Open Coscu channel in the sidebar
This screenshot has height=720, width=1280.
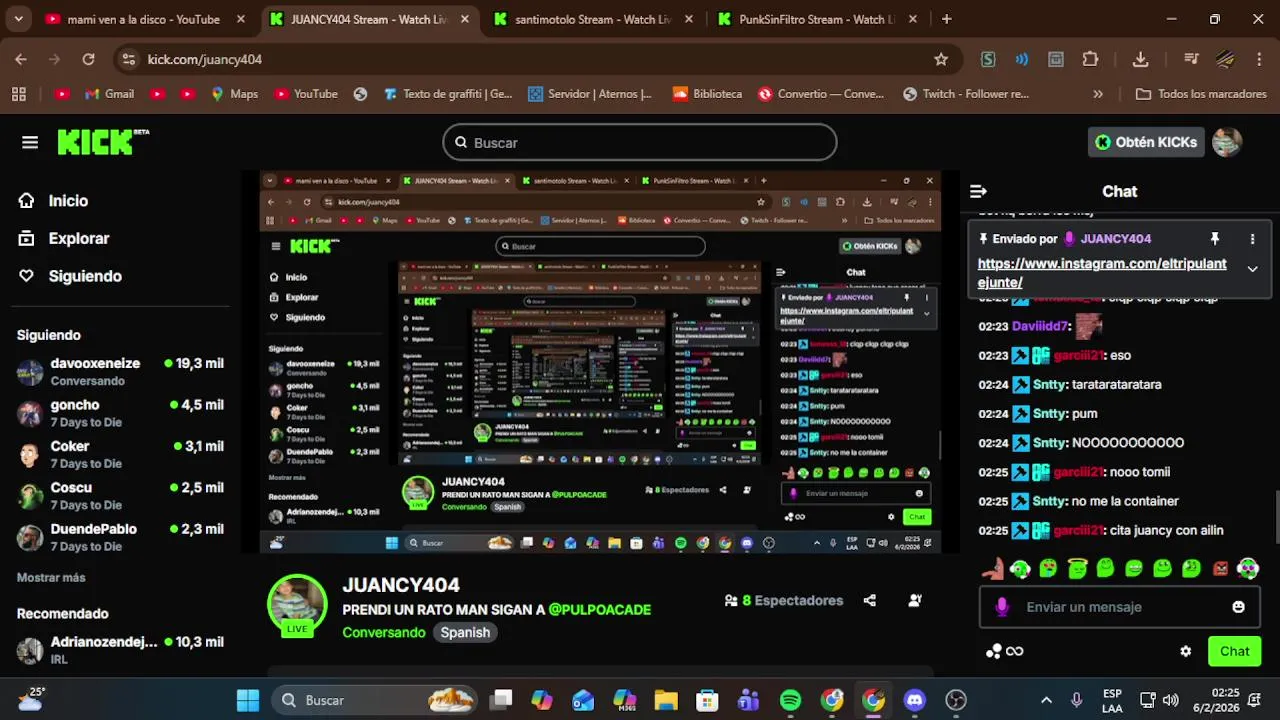click(x=120, y=495)
